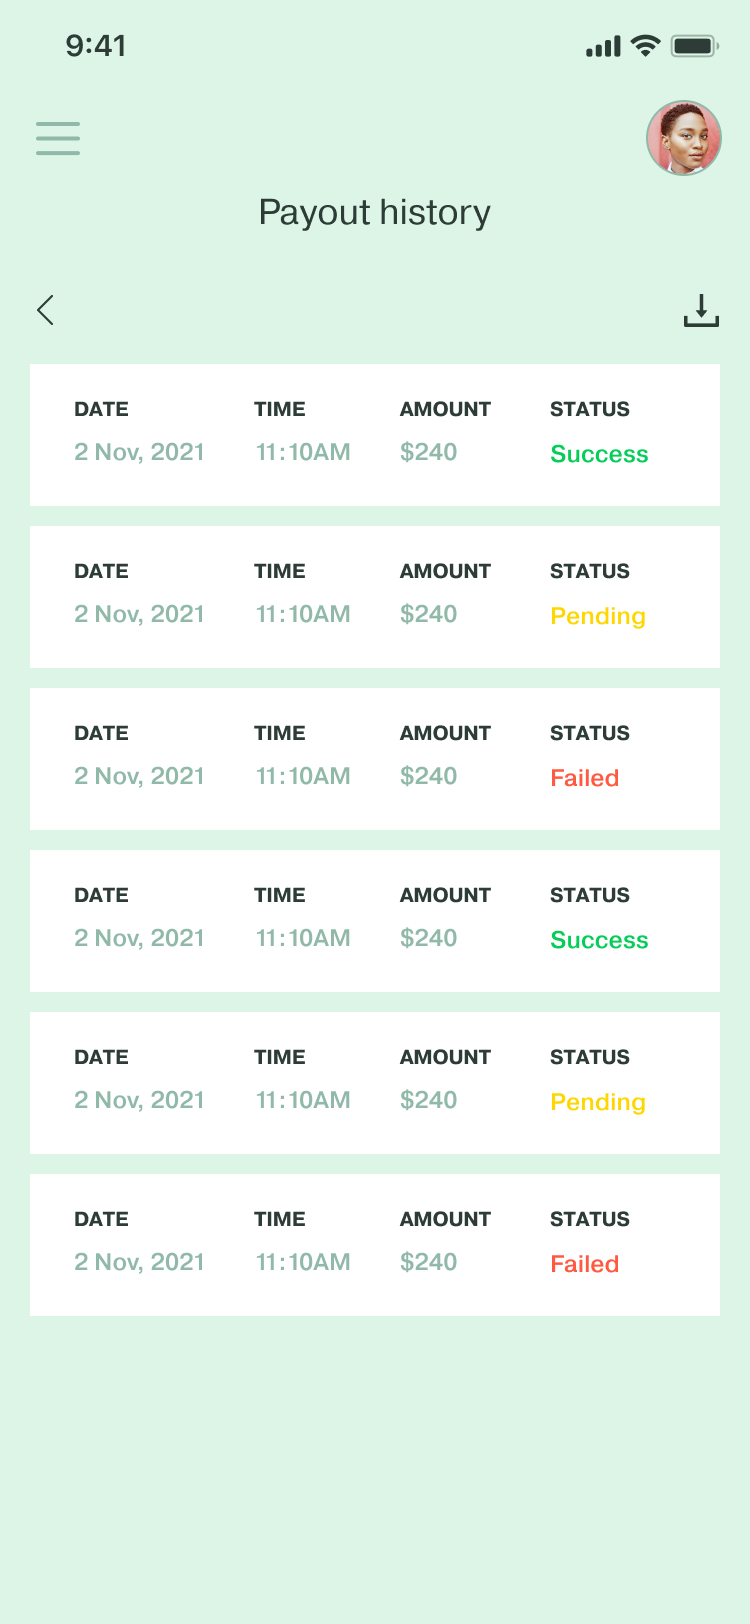Download the payout history report
The height and width of the screenshot is (1624, 750).
coord(701,311)
